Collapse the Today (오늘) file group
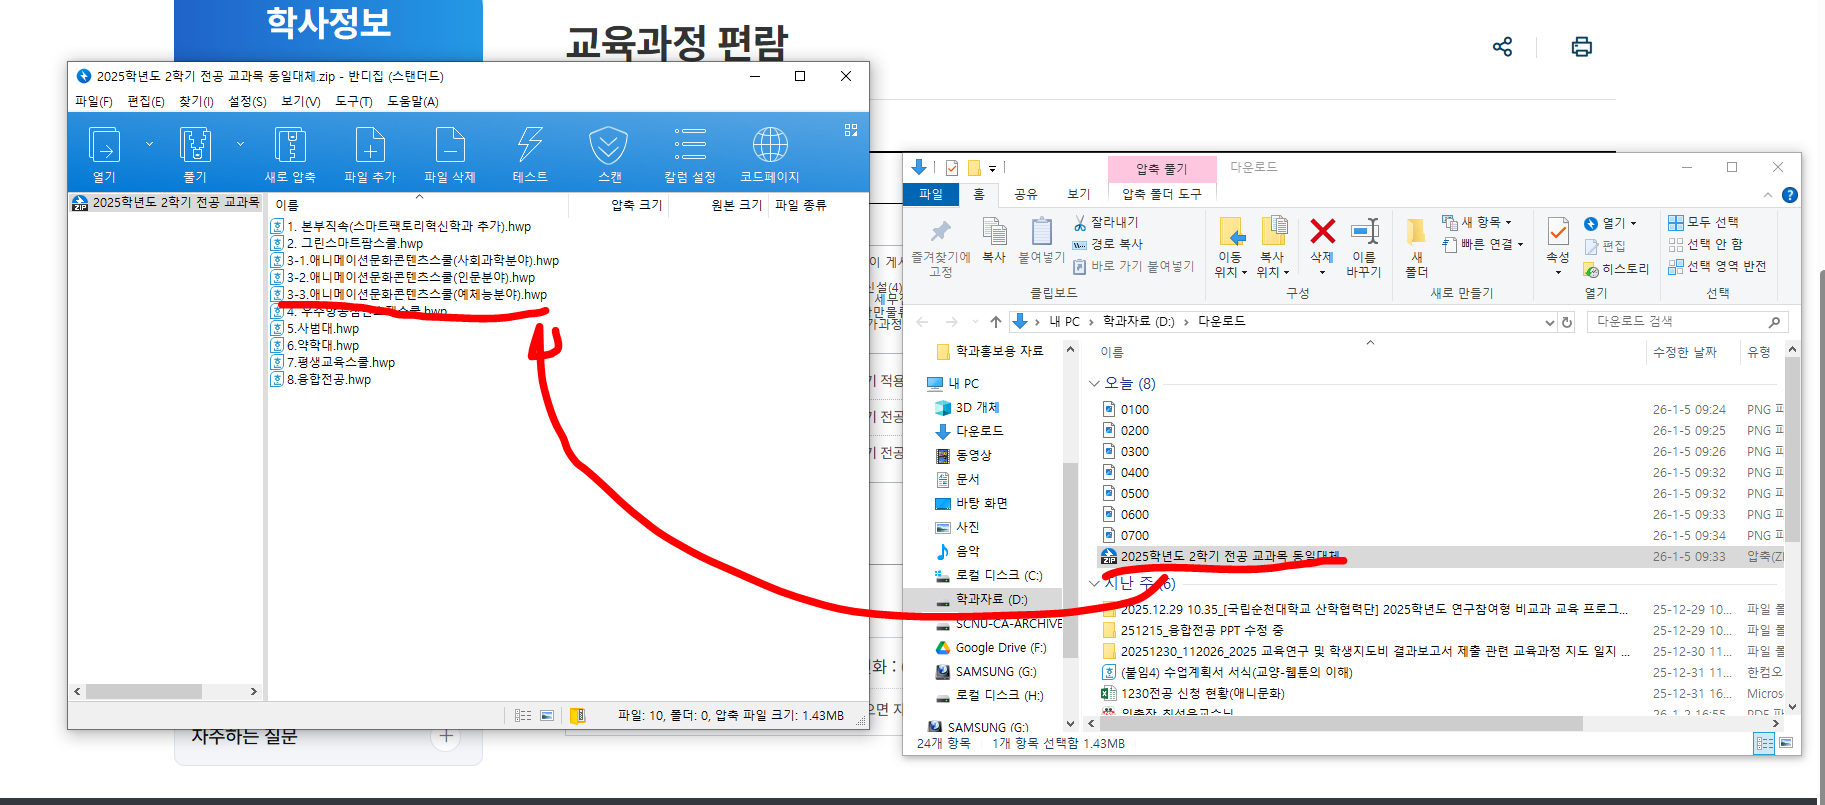This screenshot has width=1825, height=805. (x=1094, y=384)
